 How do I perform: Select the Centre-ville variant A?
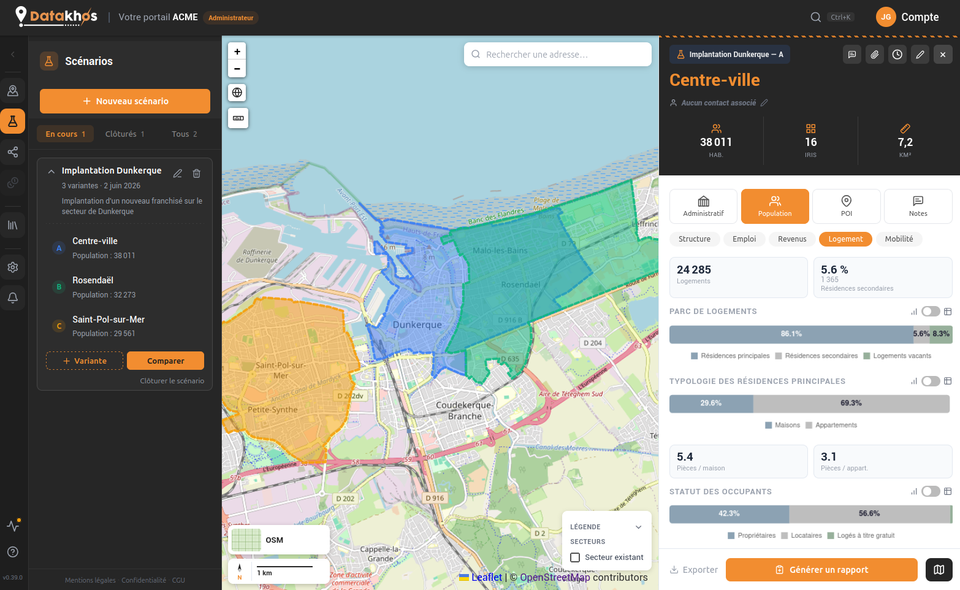125,248
